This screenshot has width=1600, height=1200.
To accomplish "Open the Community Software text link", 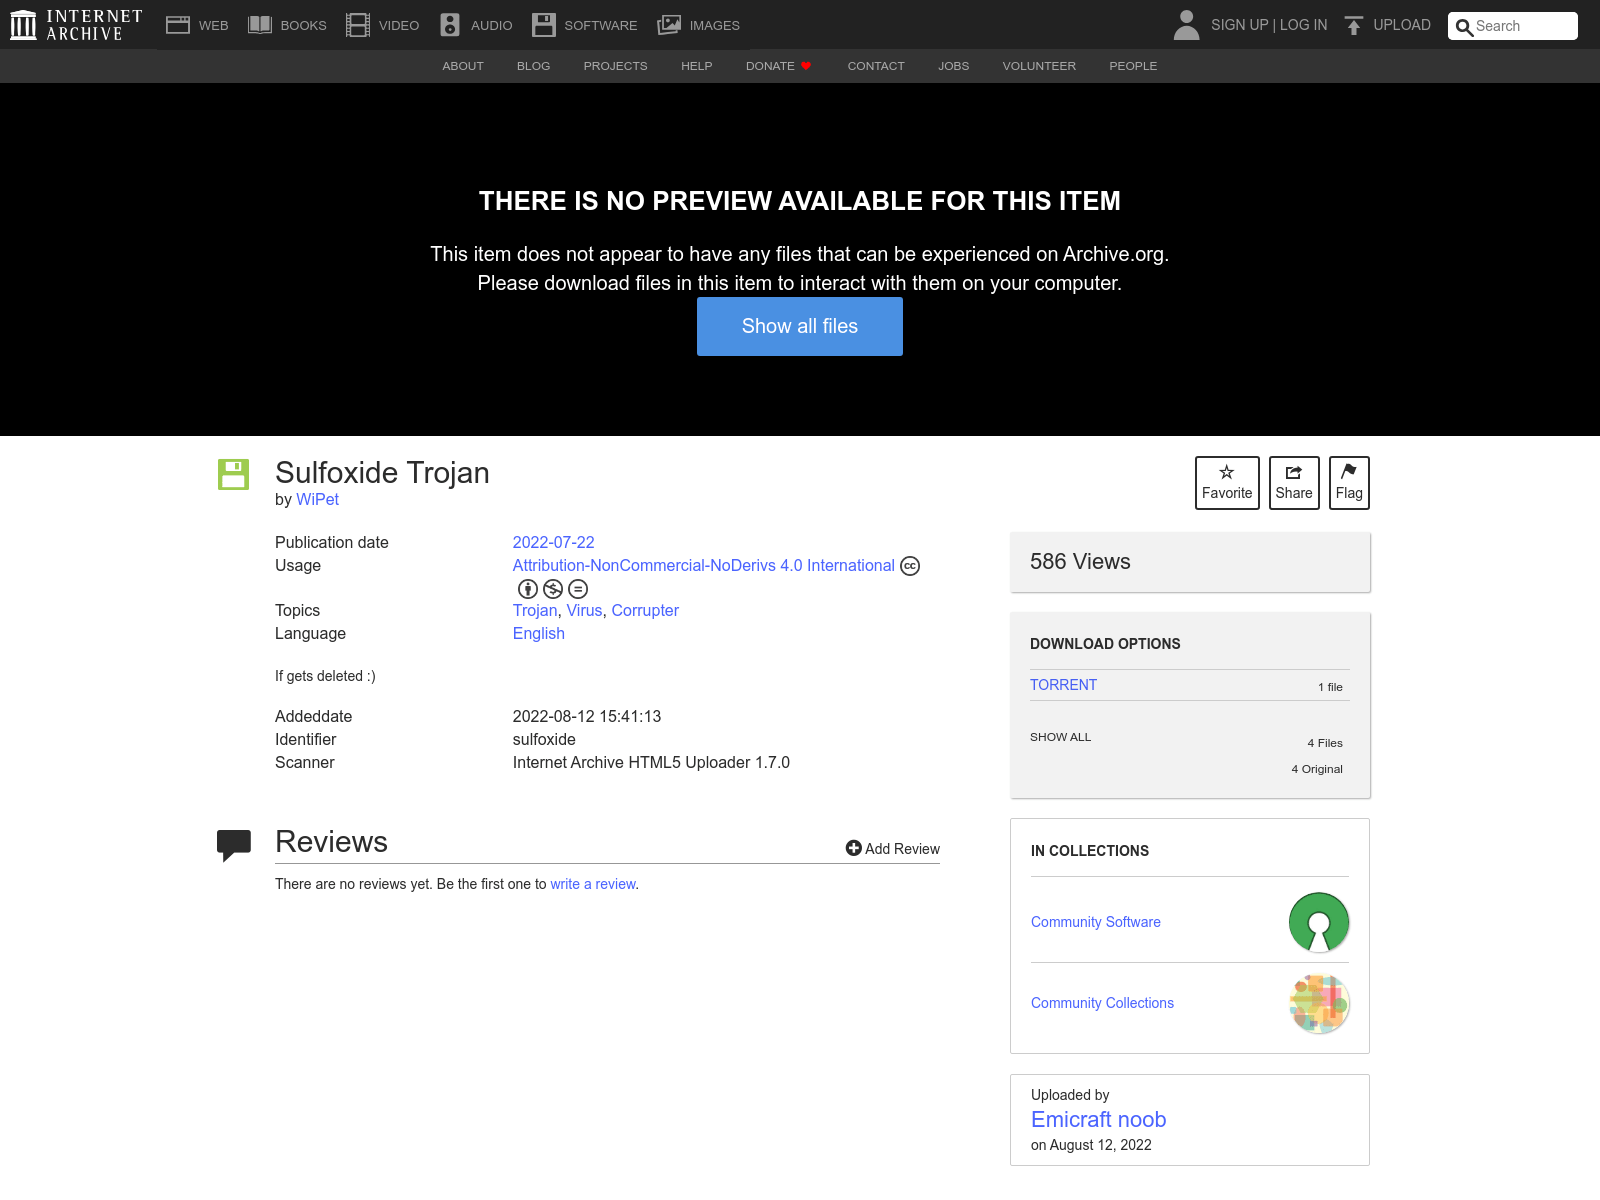I will 1096,922.
